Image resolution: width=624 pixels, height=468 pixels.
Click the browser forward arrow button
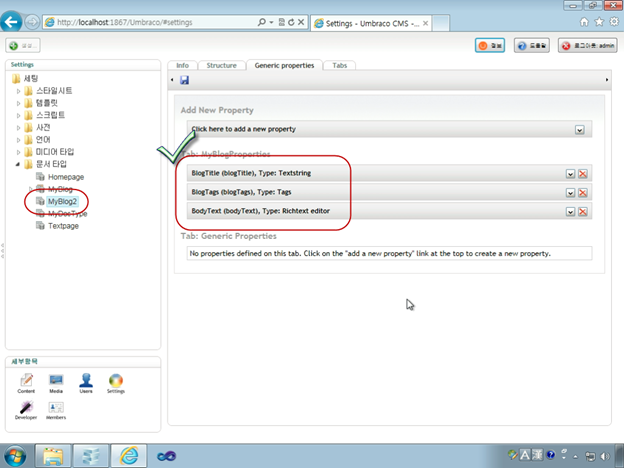[32, 22]
